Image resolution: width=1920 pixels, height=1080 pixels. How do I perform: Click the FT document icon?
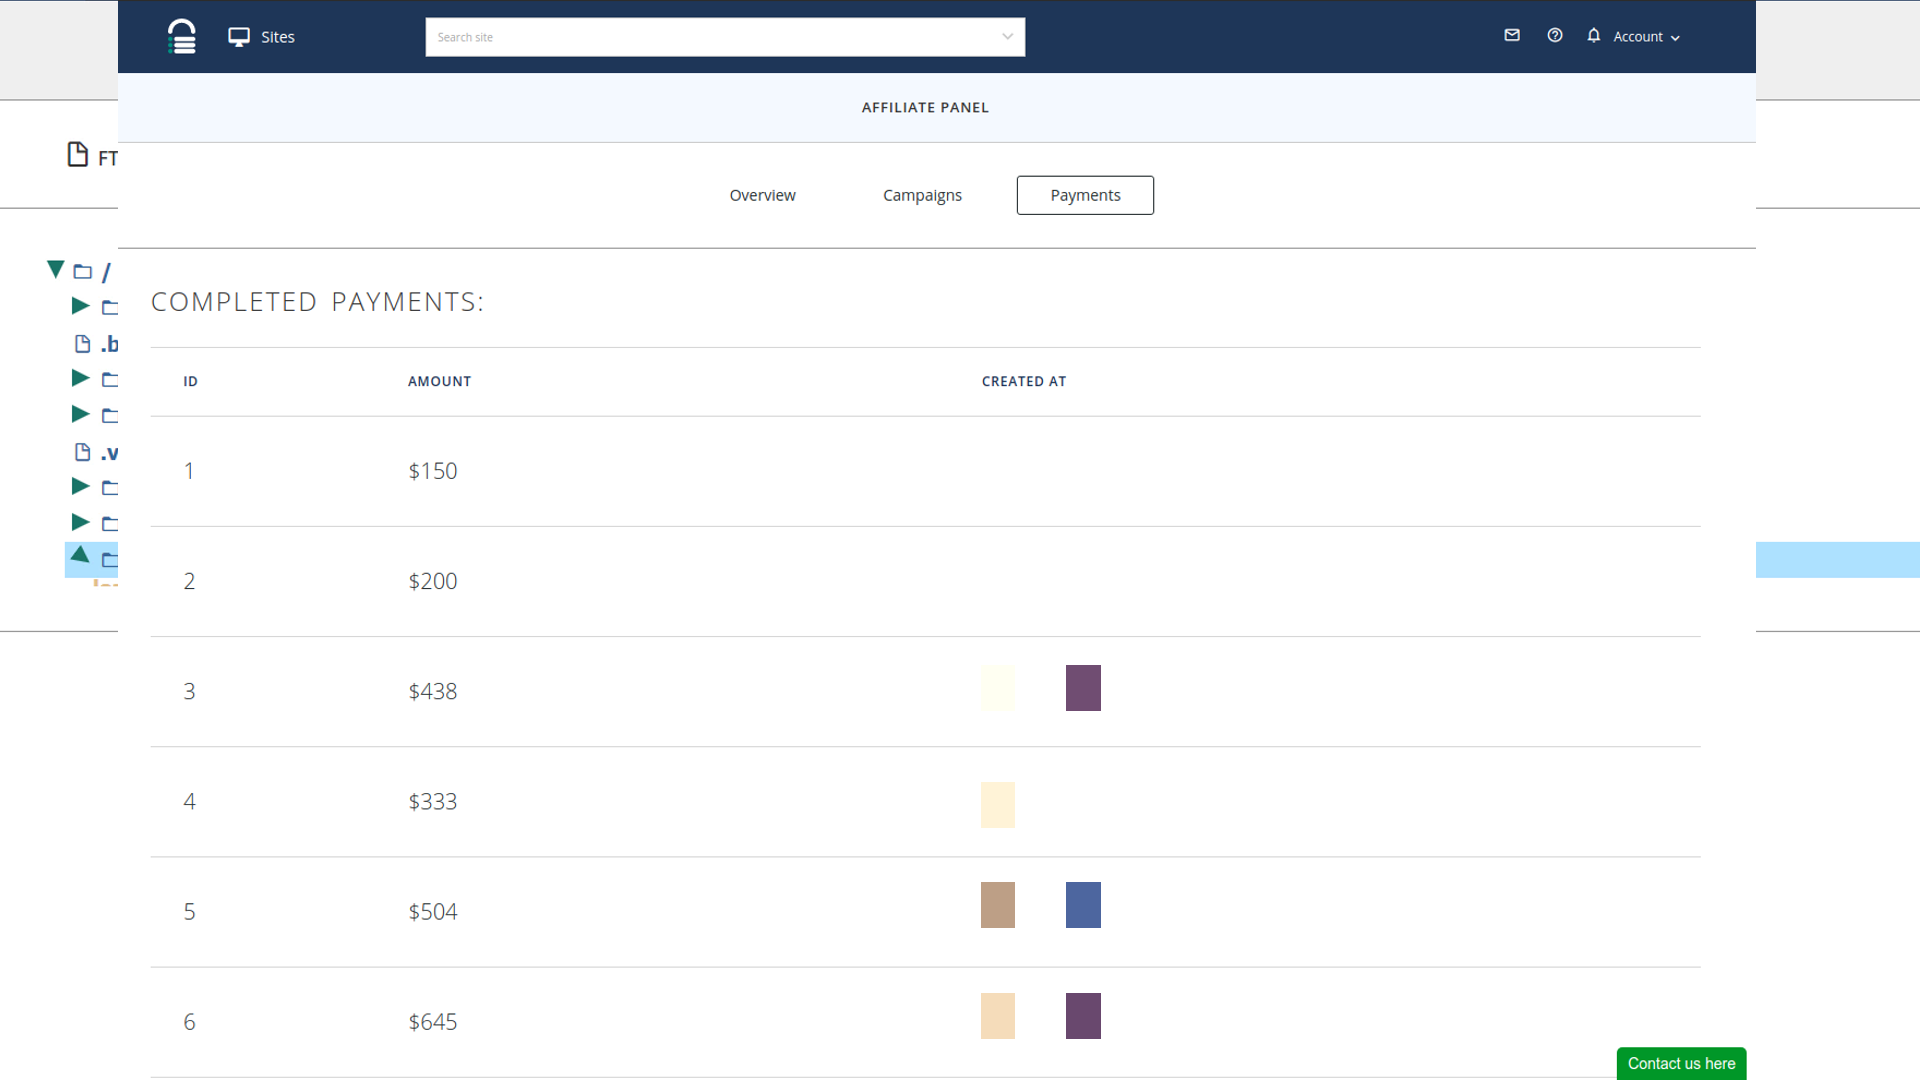tap(78, 155)
